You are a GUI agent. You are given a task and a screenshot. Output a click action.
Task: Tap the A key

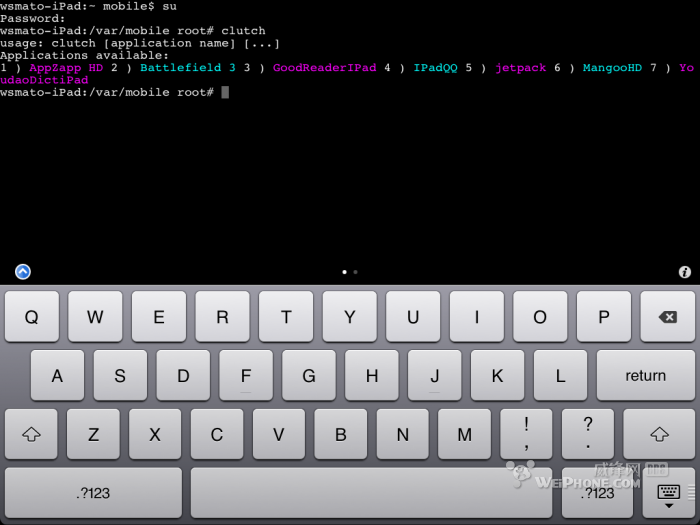click(x=57, y=375)
